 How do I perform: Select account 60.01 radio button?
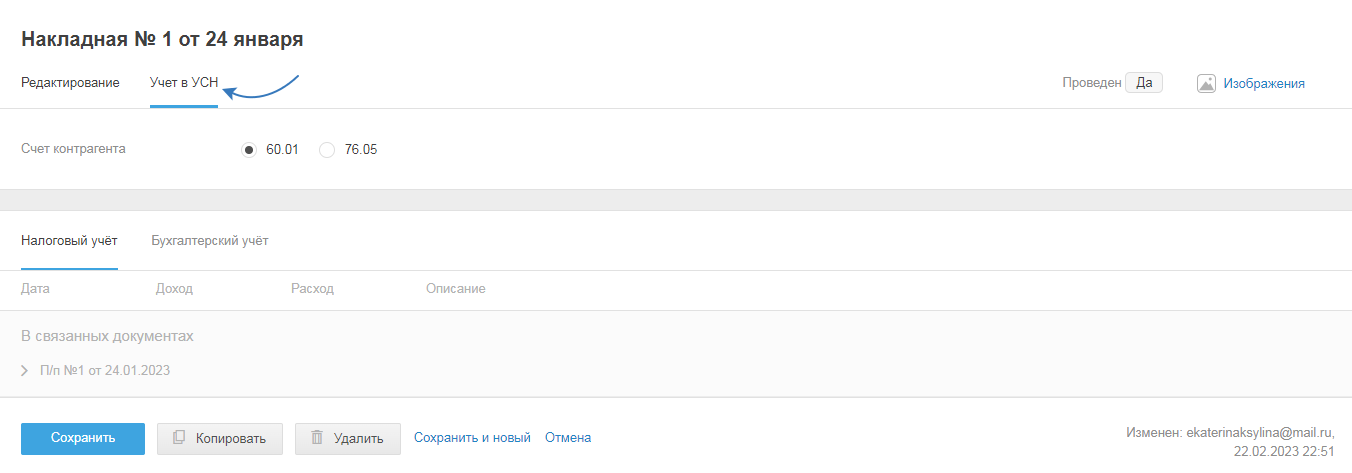[x=249, y=150]
